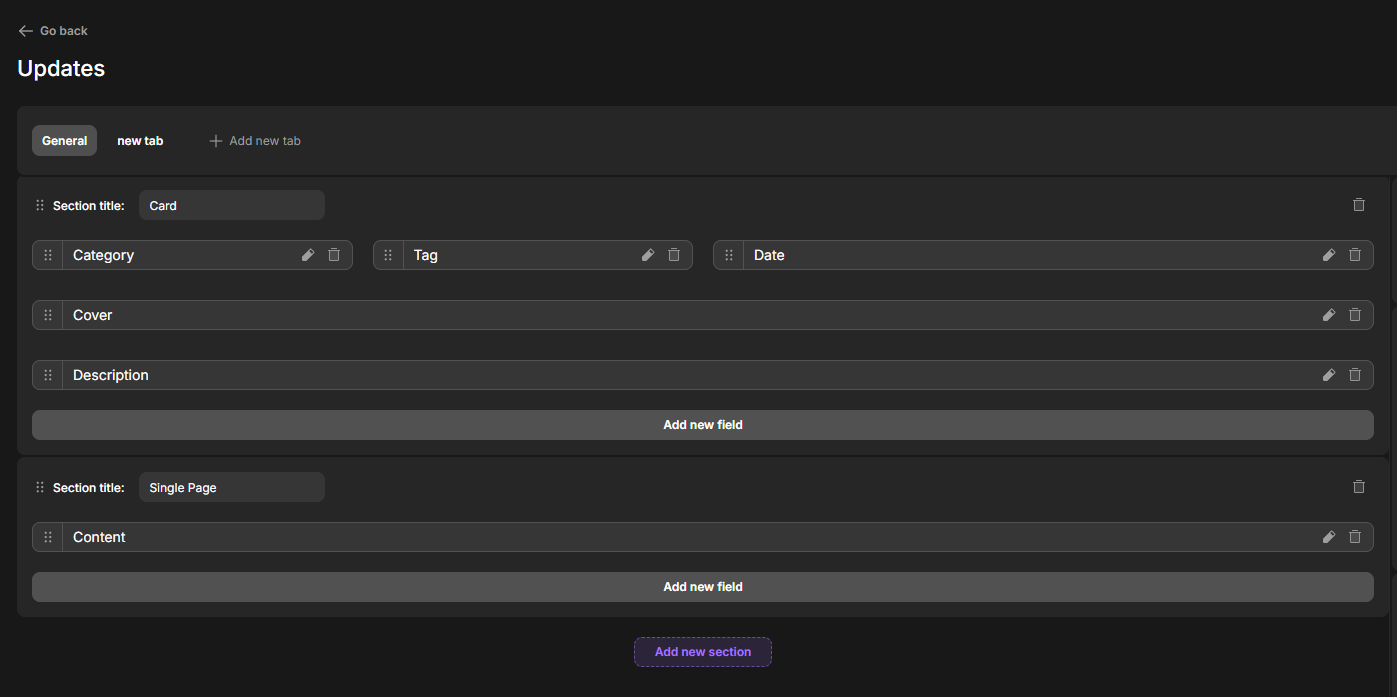Screen dimensions: 1397x697
Task: Delete the Content field
Action: pyautogui.click(x=1355, y=537)
